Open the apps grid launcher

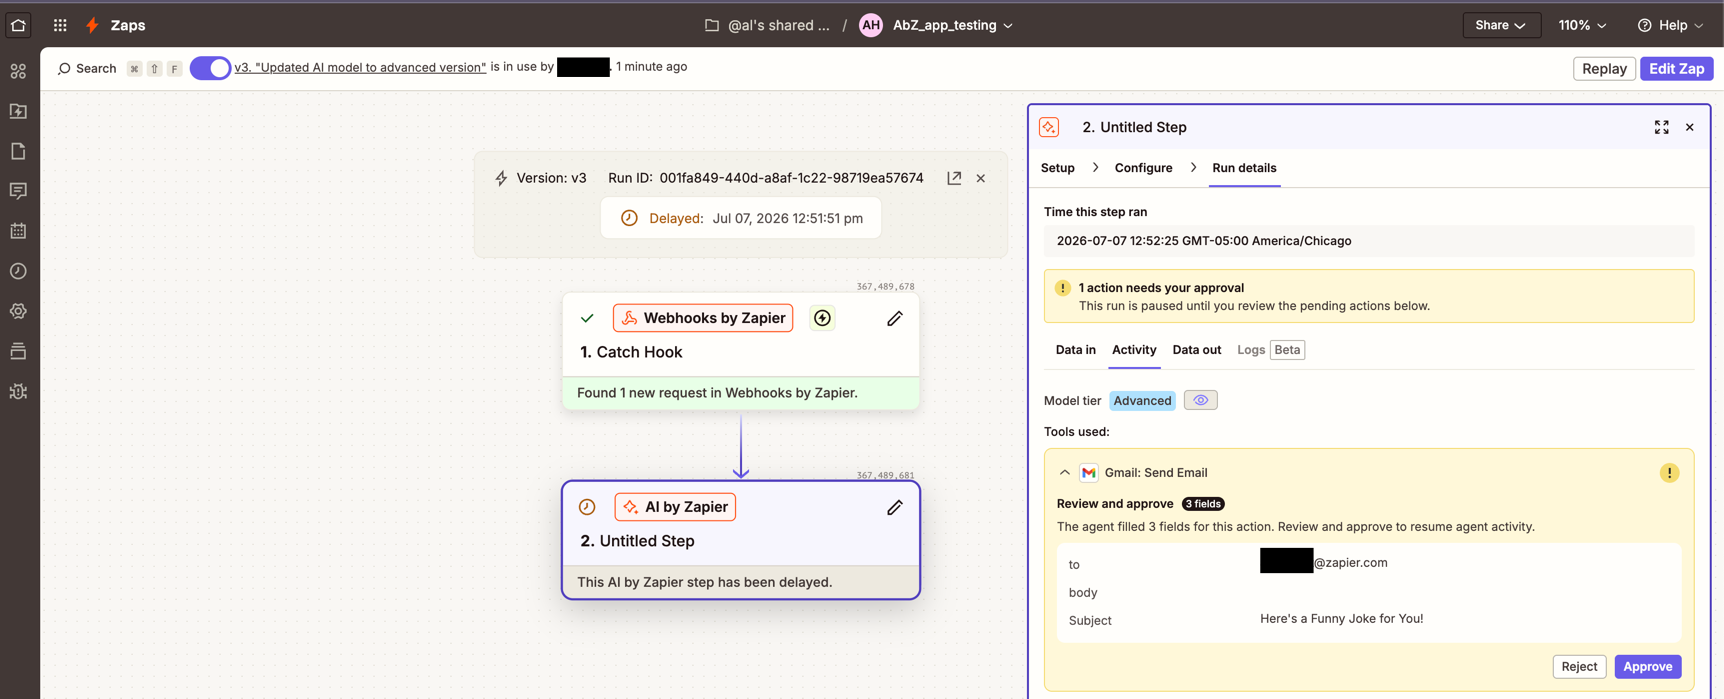point(60,25)
